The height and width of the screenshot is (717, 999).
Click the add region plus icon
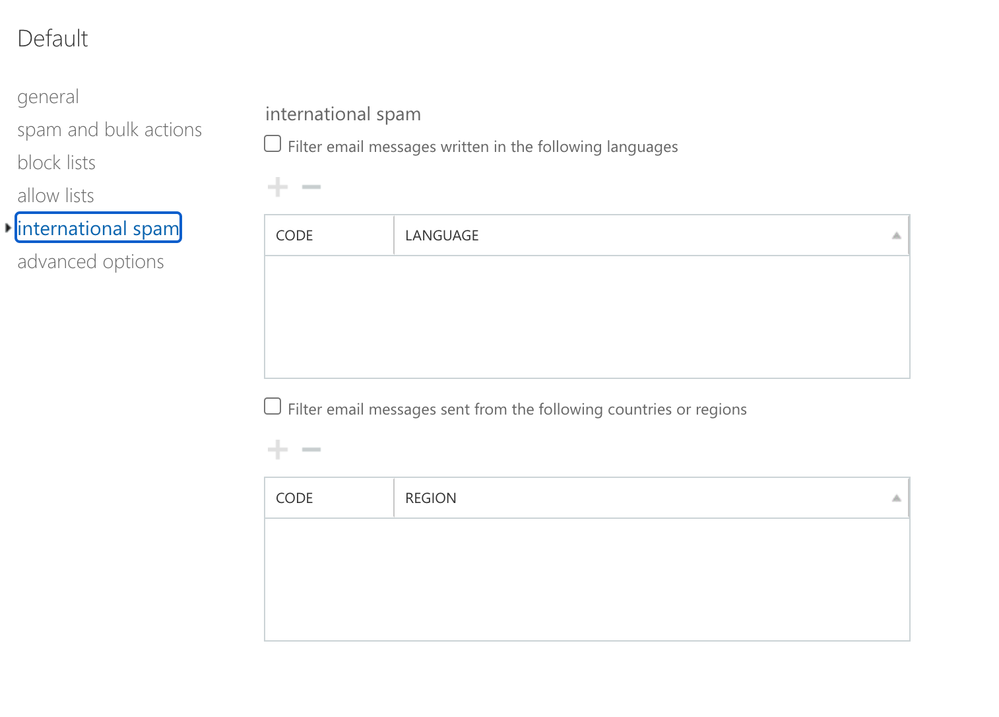click(x=278, y=450)
